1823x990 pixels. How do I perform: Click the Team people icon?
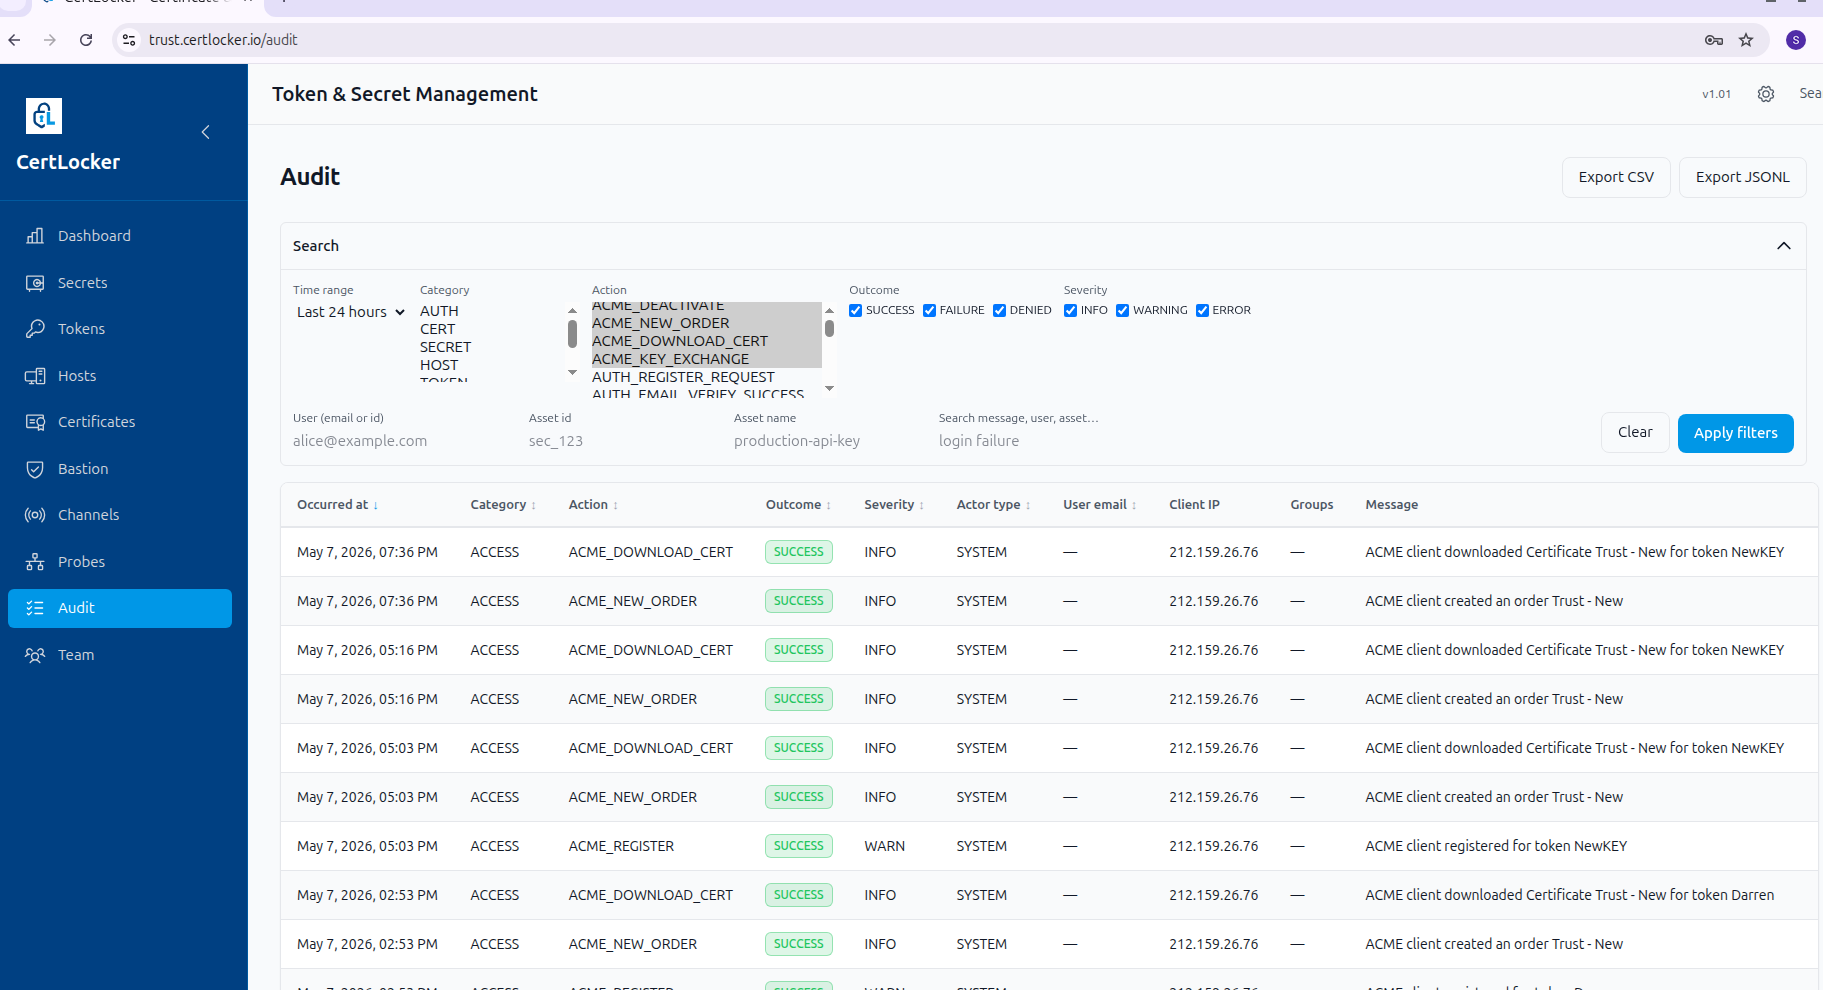pos(35,655)
